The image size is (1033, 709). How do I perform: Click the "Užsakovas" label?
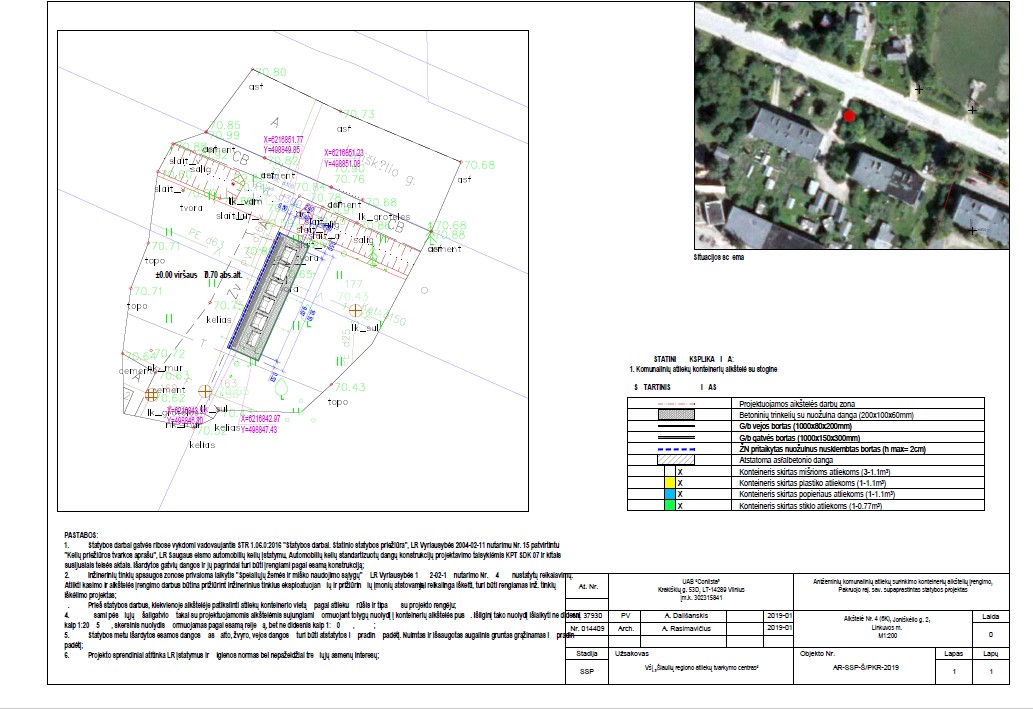[x=632, y=654]
